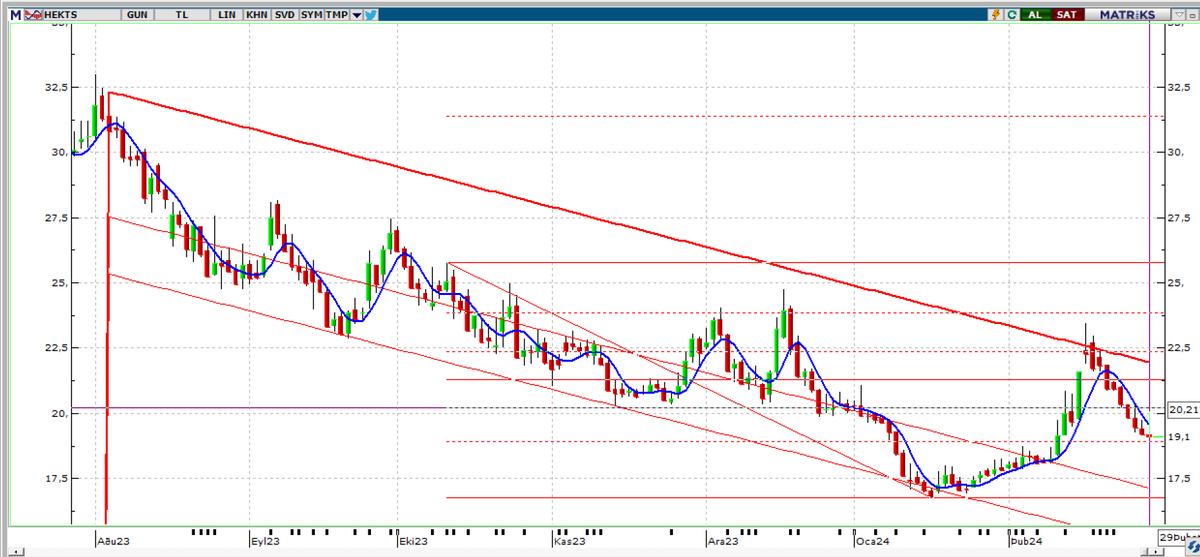Click the 20,21 price label

1183,410
